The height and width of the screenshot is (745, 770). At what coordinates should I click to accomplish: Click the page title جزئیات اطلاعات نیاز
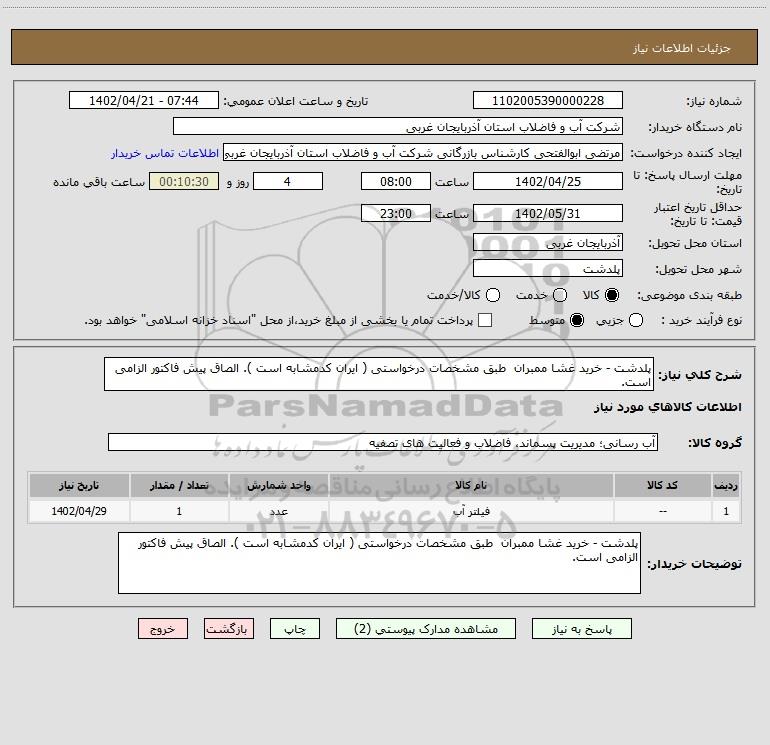(681, 48)
